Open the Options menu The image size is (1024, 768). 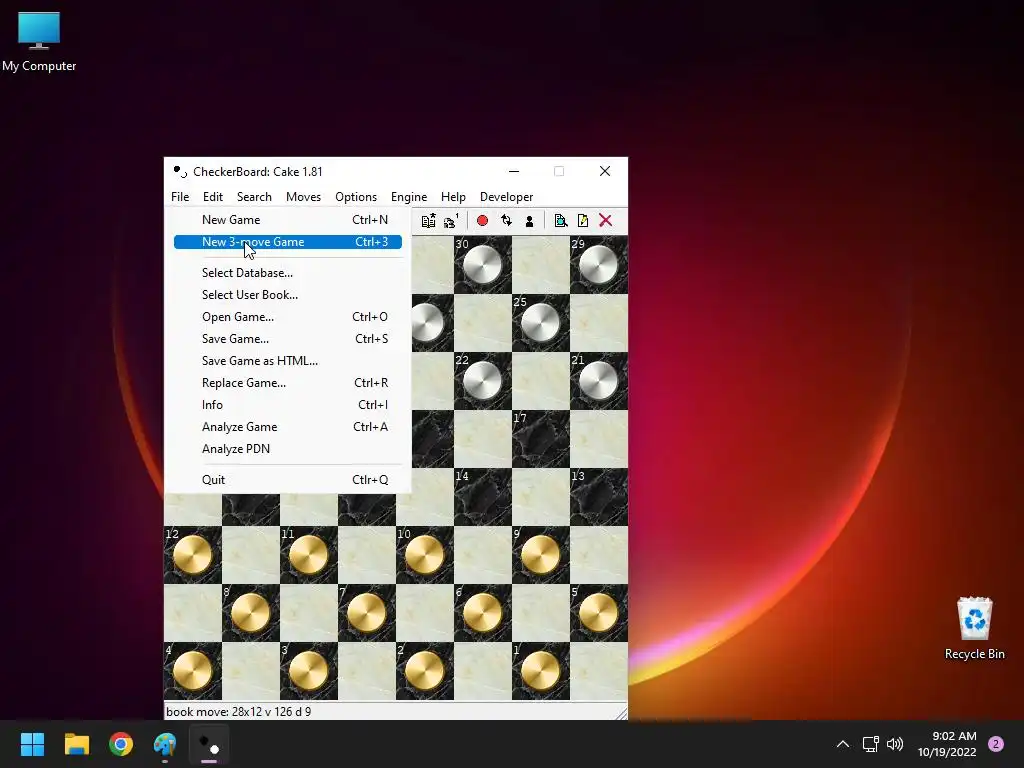[356, 197]
